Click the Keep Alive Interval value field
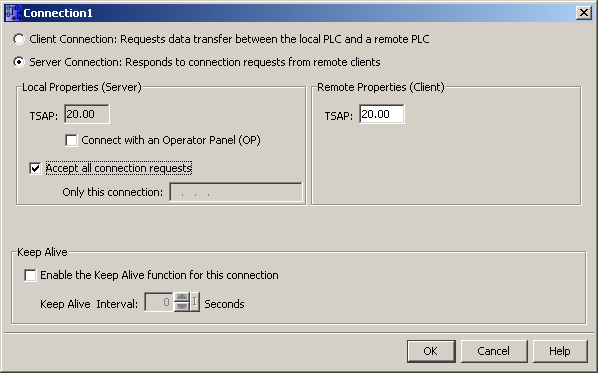Screen dimensions: 598x373 [x=159, y=302]
